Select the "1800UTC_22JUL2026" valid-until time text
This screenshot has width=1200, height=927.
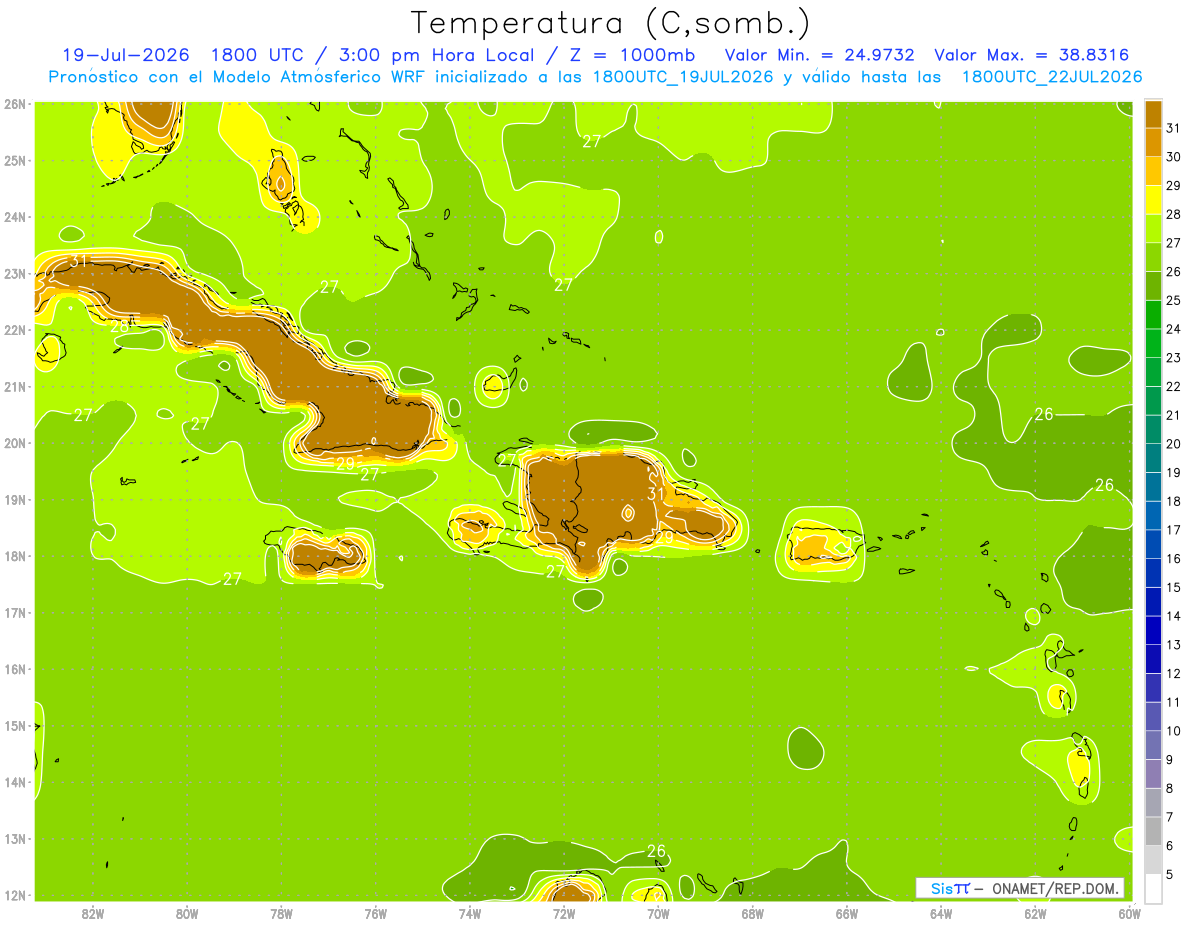[1052, 77]
